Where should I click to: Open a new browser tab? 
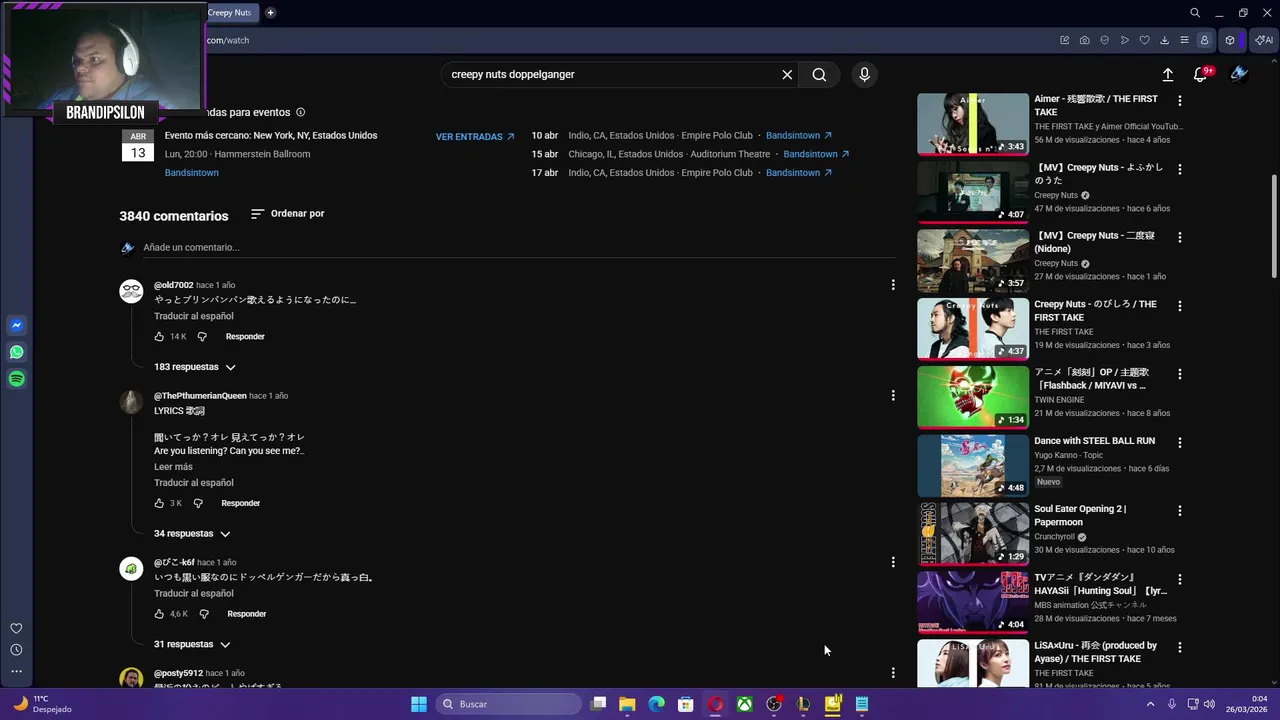click(x=270, y=13)
